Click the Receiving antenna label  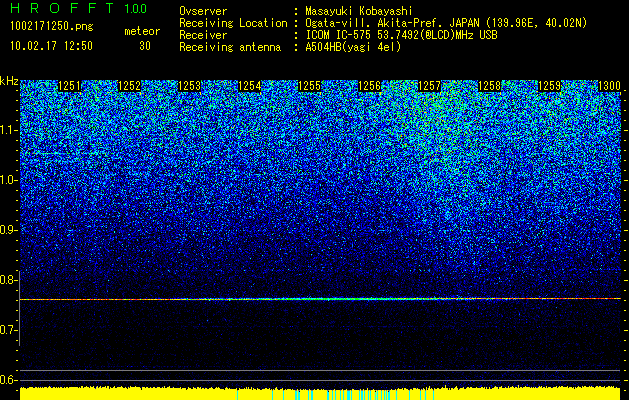(230, 47)
